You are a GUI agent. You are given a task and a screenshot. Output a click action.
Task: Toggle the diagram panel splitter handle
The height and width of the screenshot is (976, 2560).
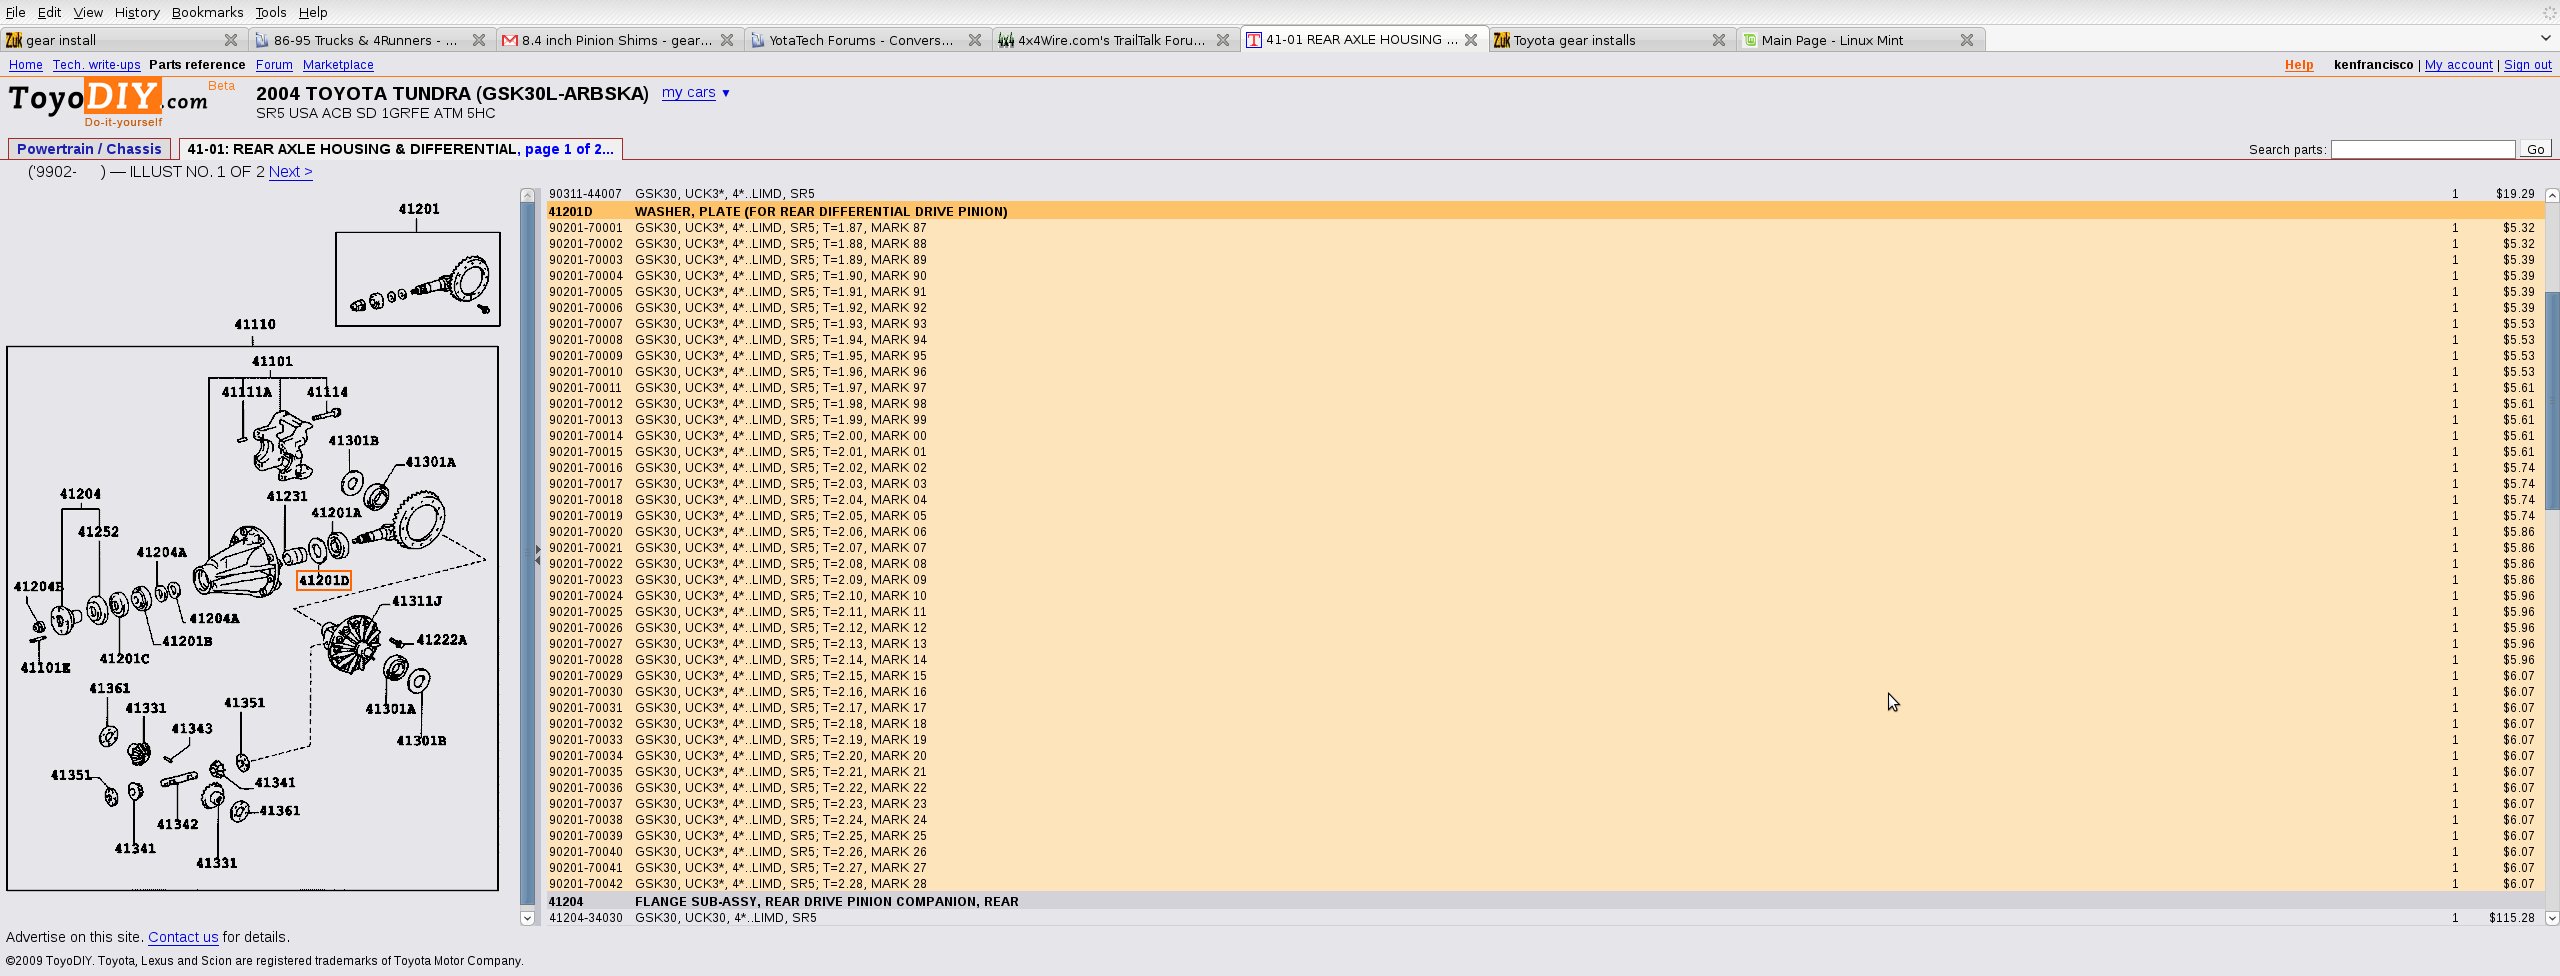(x=538, y=555)
